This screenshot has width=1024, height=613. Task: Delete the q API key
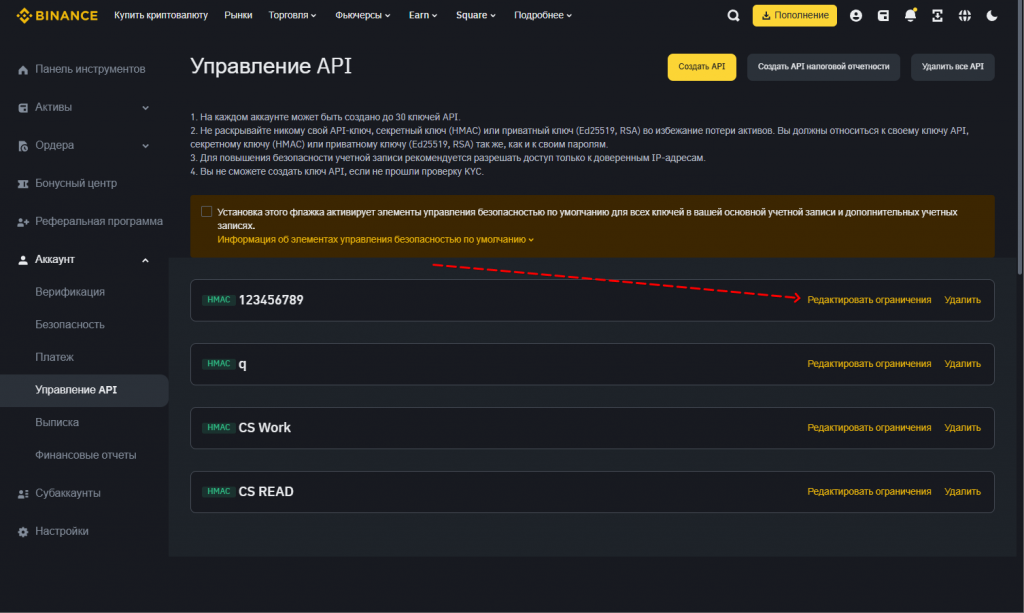tap(963, 364)
